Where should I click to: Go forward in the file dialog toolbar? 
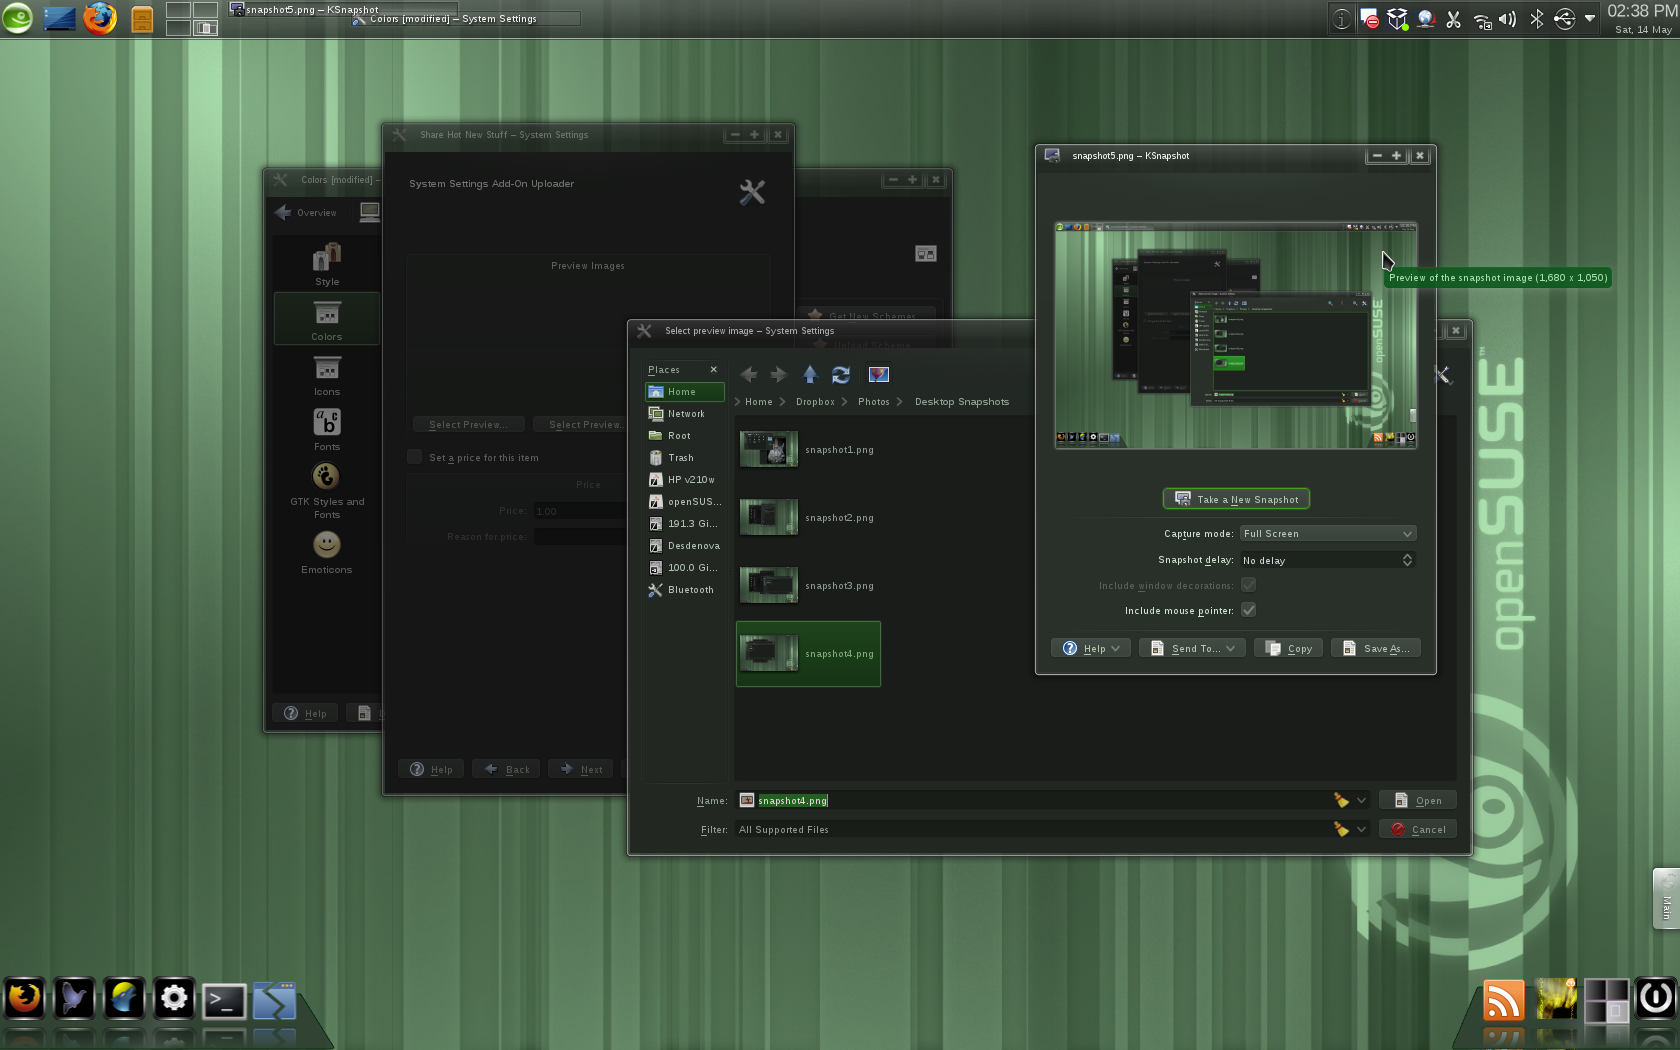tap(778, 375)
